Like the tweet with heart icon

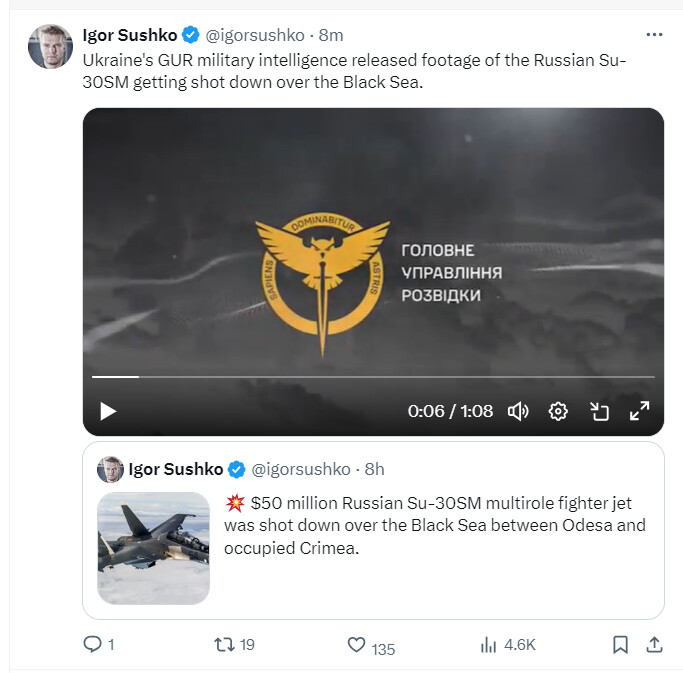tap(356, 645)
